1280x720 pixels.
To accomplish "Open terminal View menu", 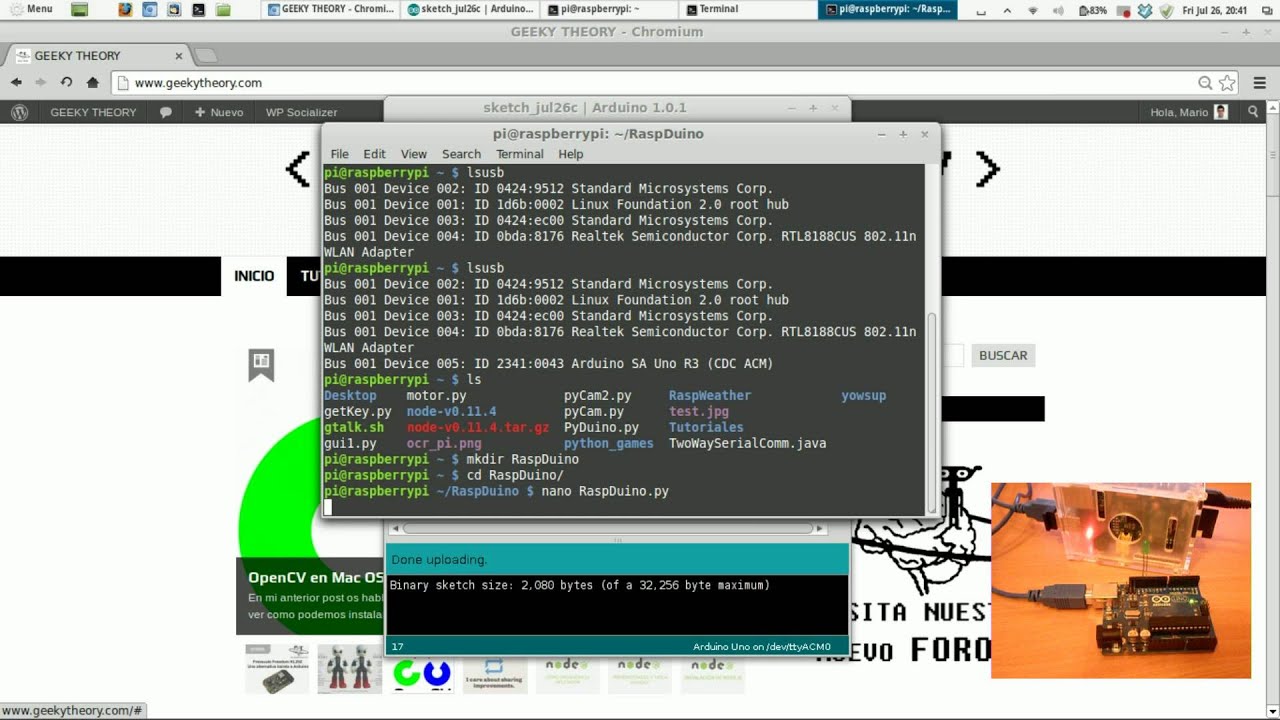I will coord(414,154).
